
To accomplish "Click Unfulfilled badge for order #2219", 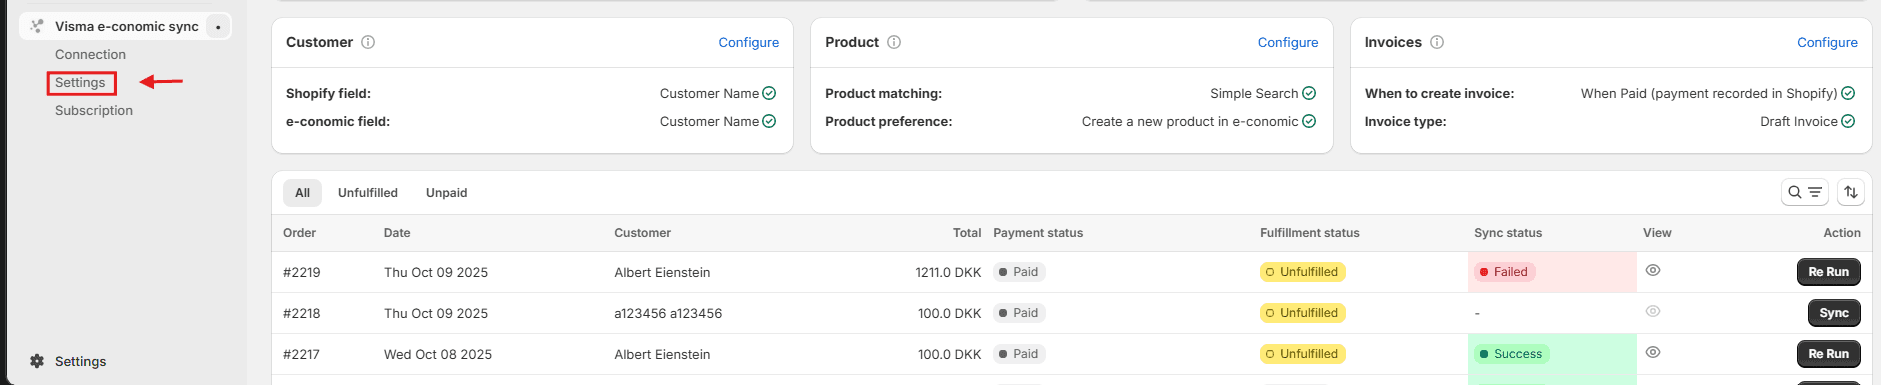I will point(1302,272).
